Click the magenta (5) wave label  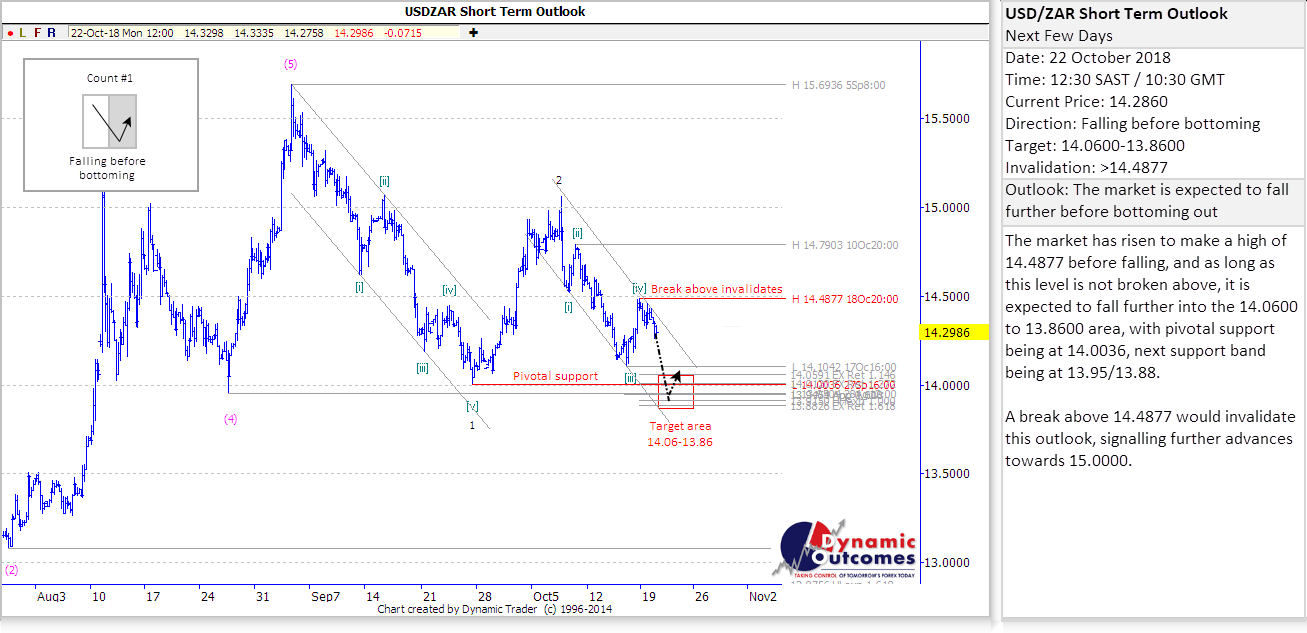[290, 64]
